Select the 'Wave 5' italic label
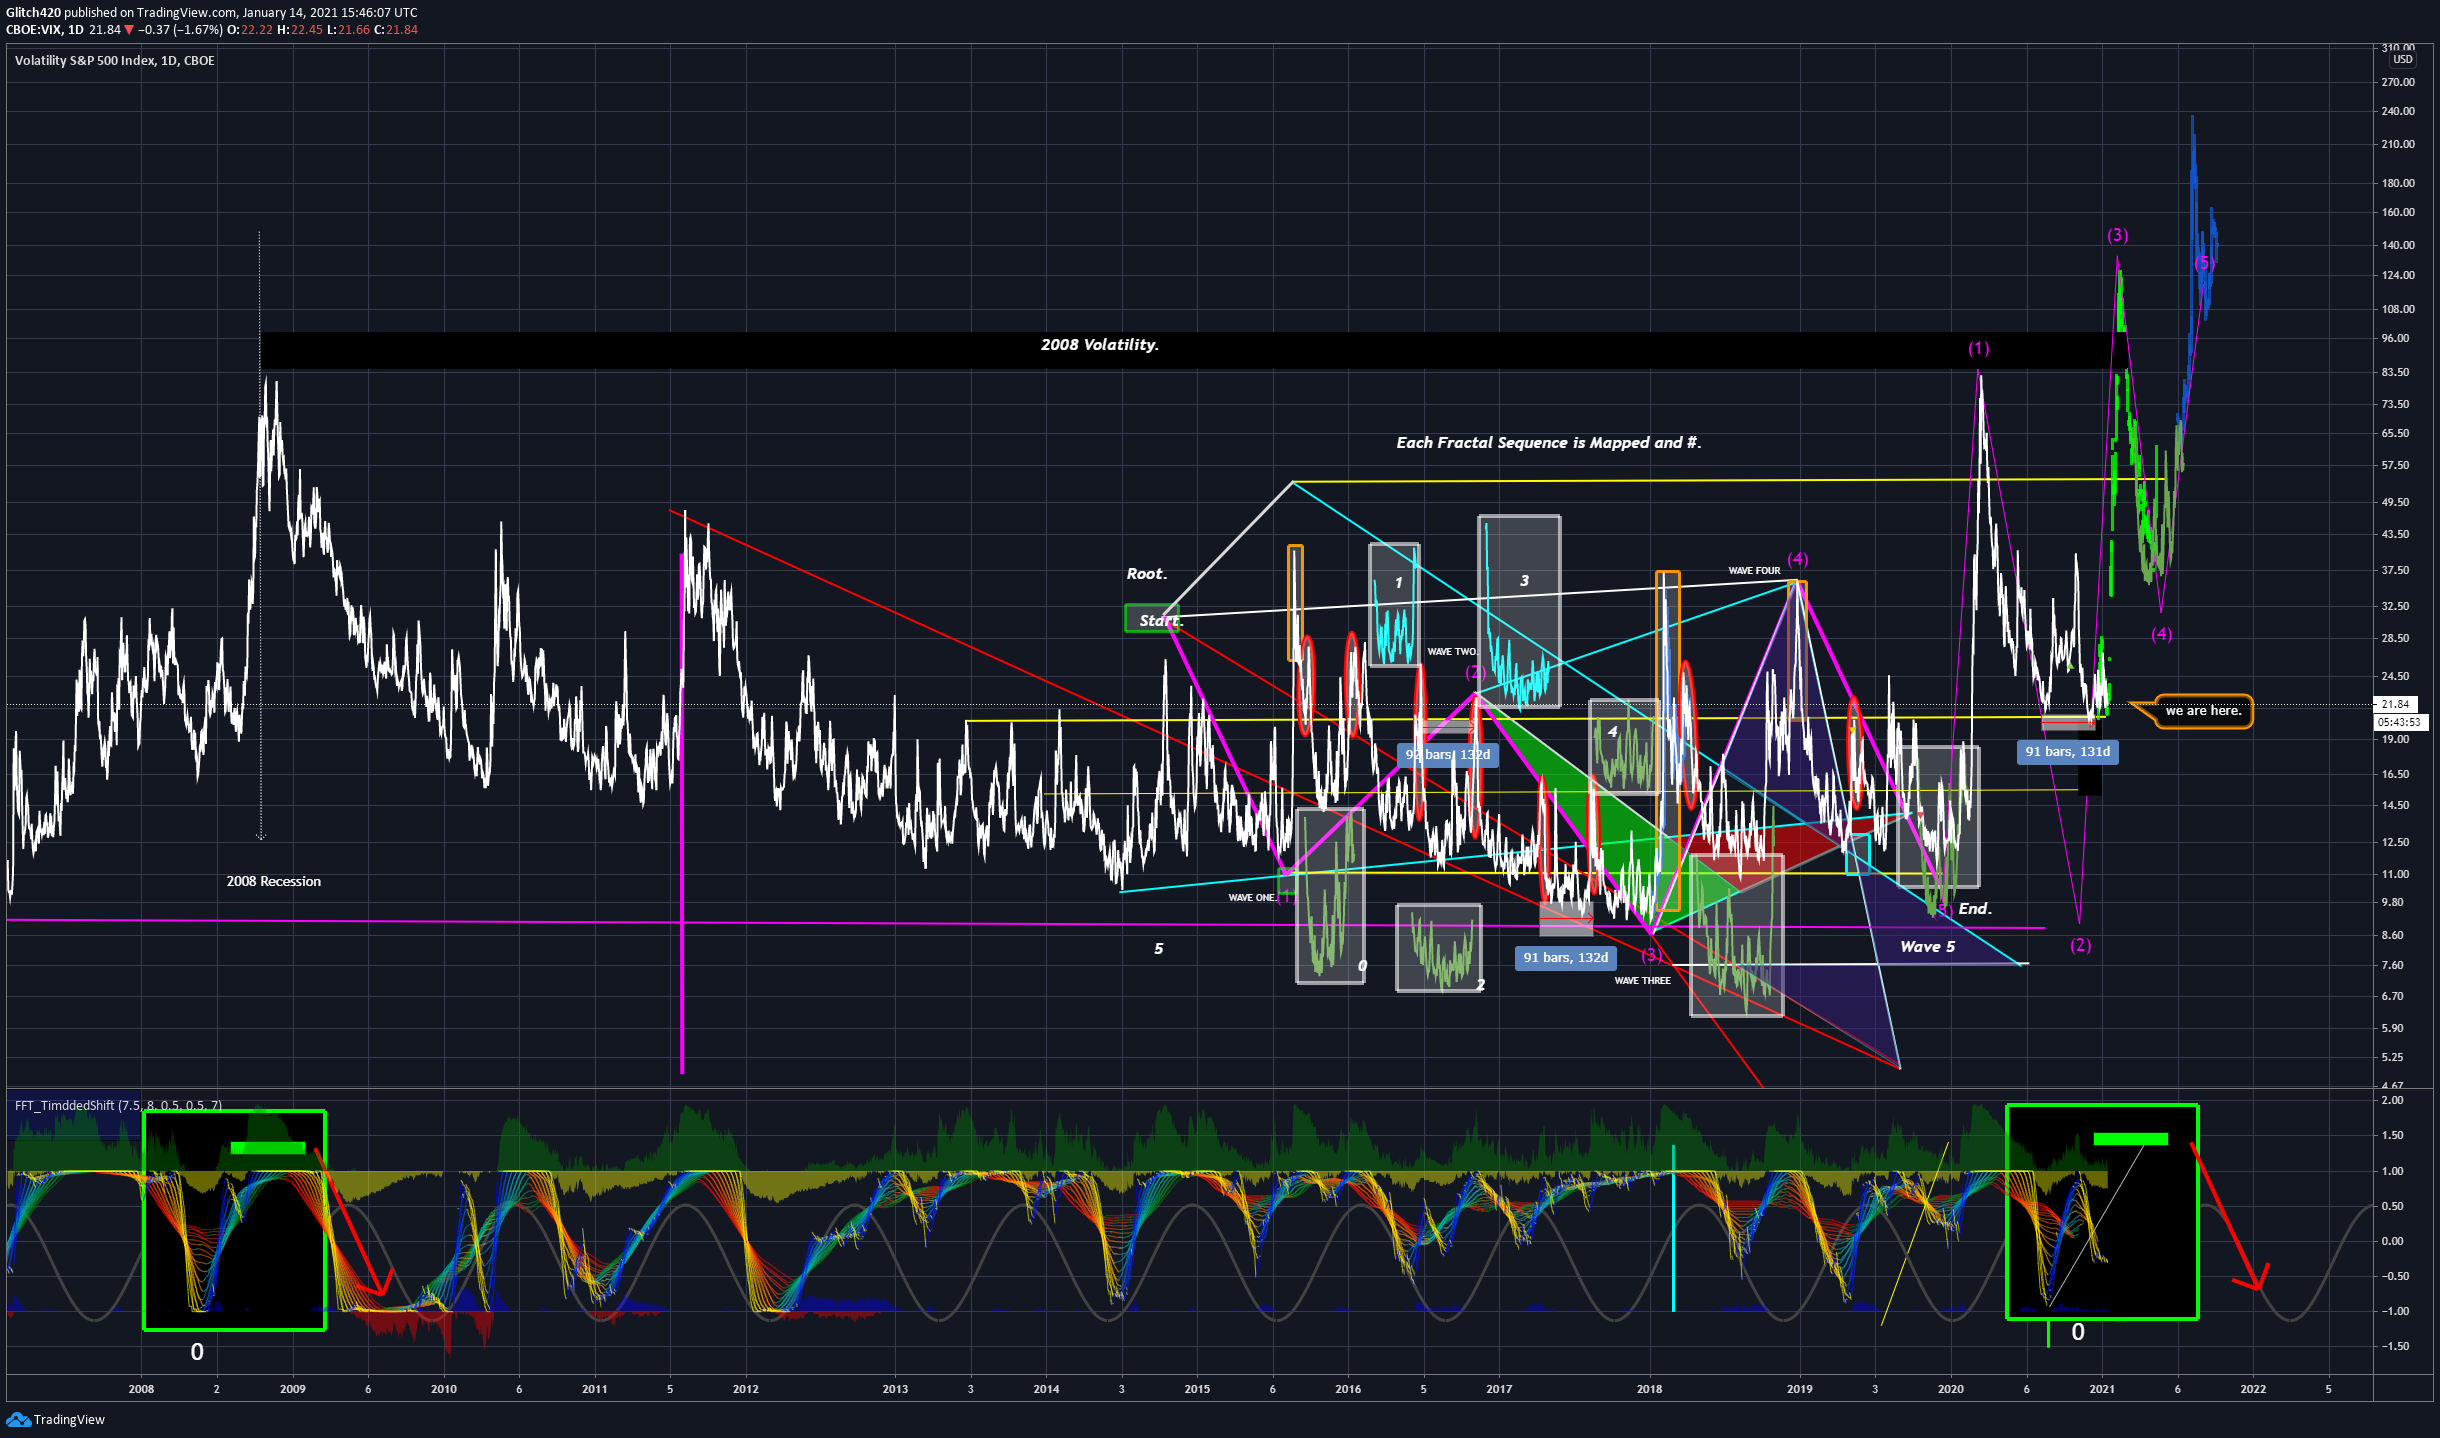 [x=1927, y=947]
